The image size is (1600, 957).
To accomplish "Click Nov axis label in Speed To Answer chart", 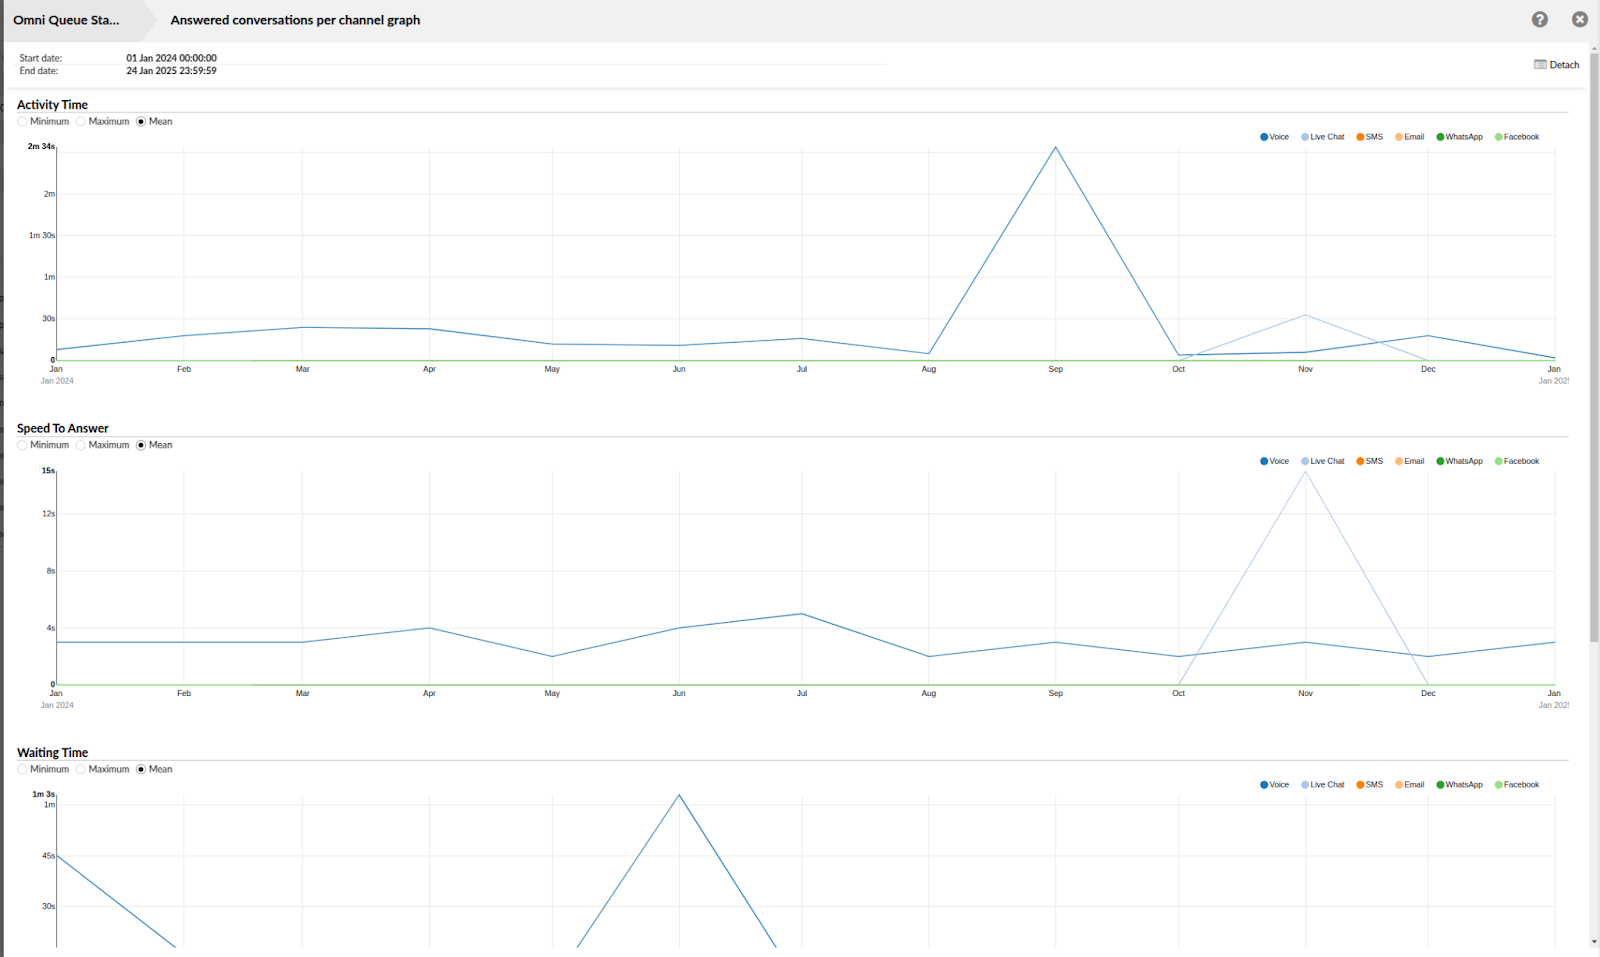I will [x=1305, y=693].
